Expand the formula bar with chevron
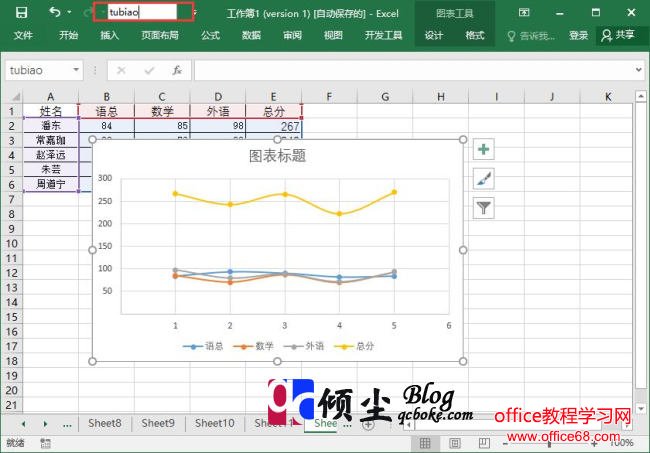Image resolution: width=650 pixels, height=453 pixels. [638, 70]
